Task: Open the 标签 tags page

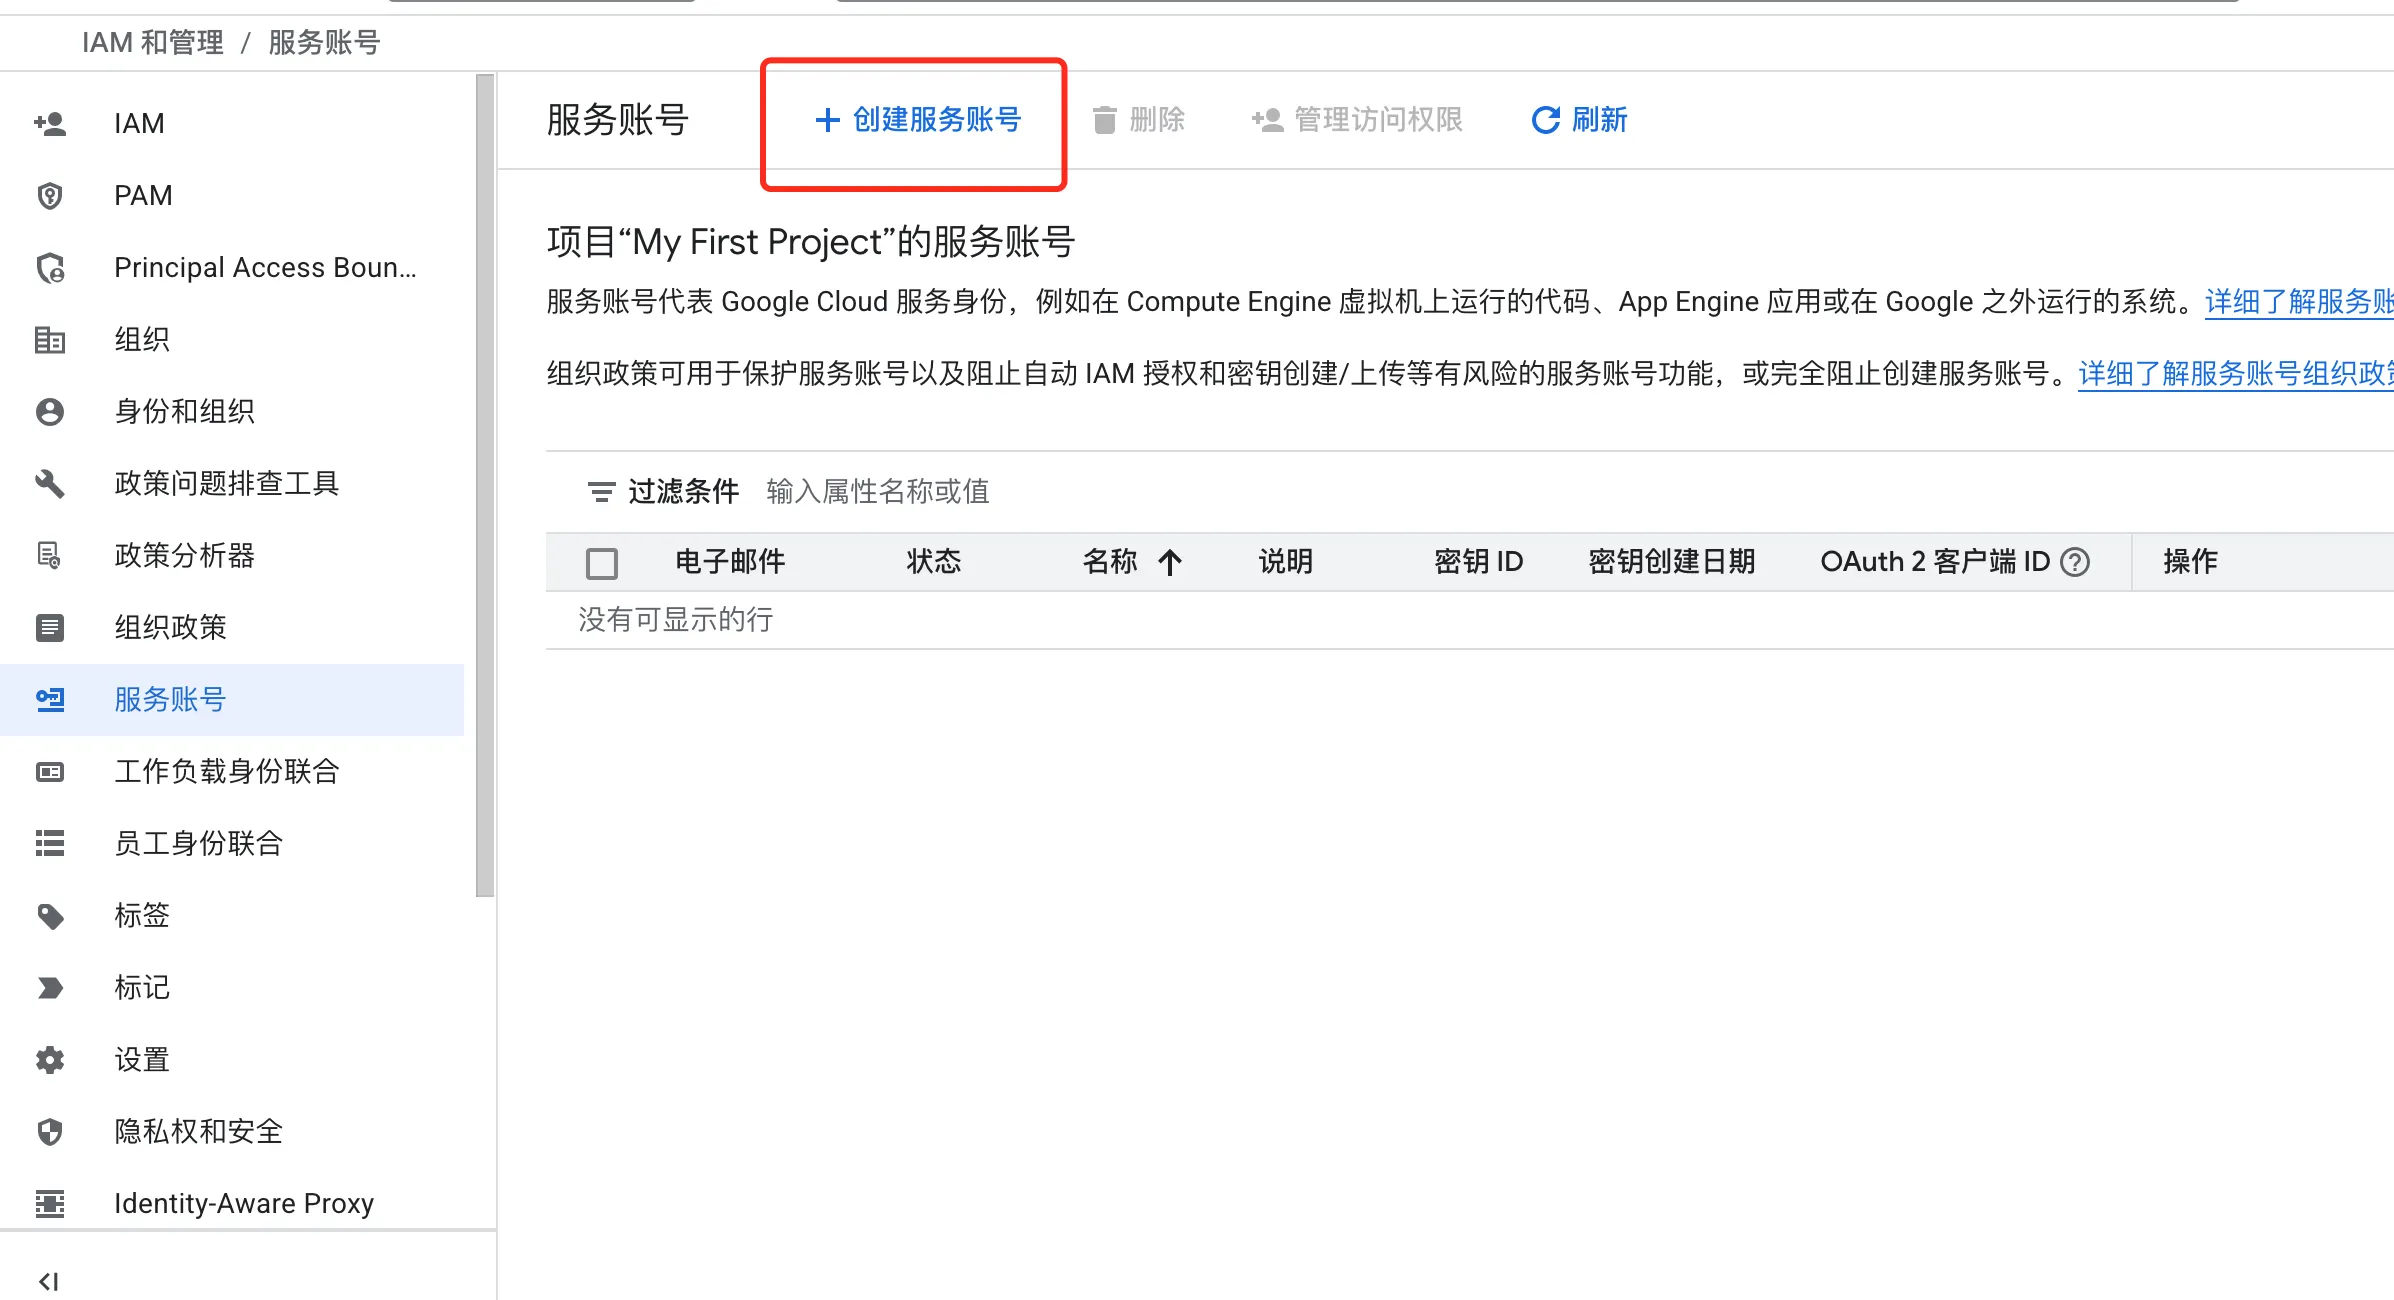Action: (x=141, y=915)
